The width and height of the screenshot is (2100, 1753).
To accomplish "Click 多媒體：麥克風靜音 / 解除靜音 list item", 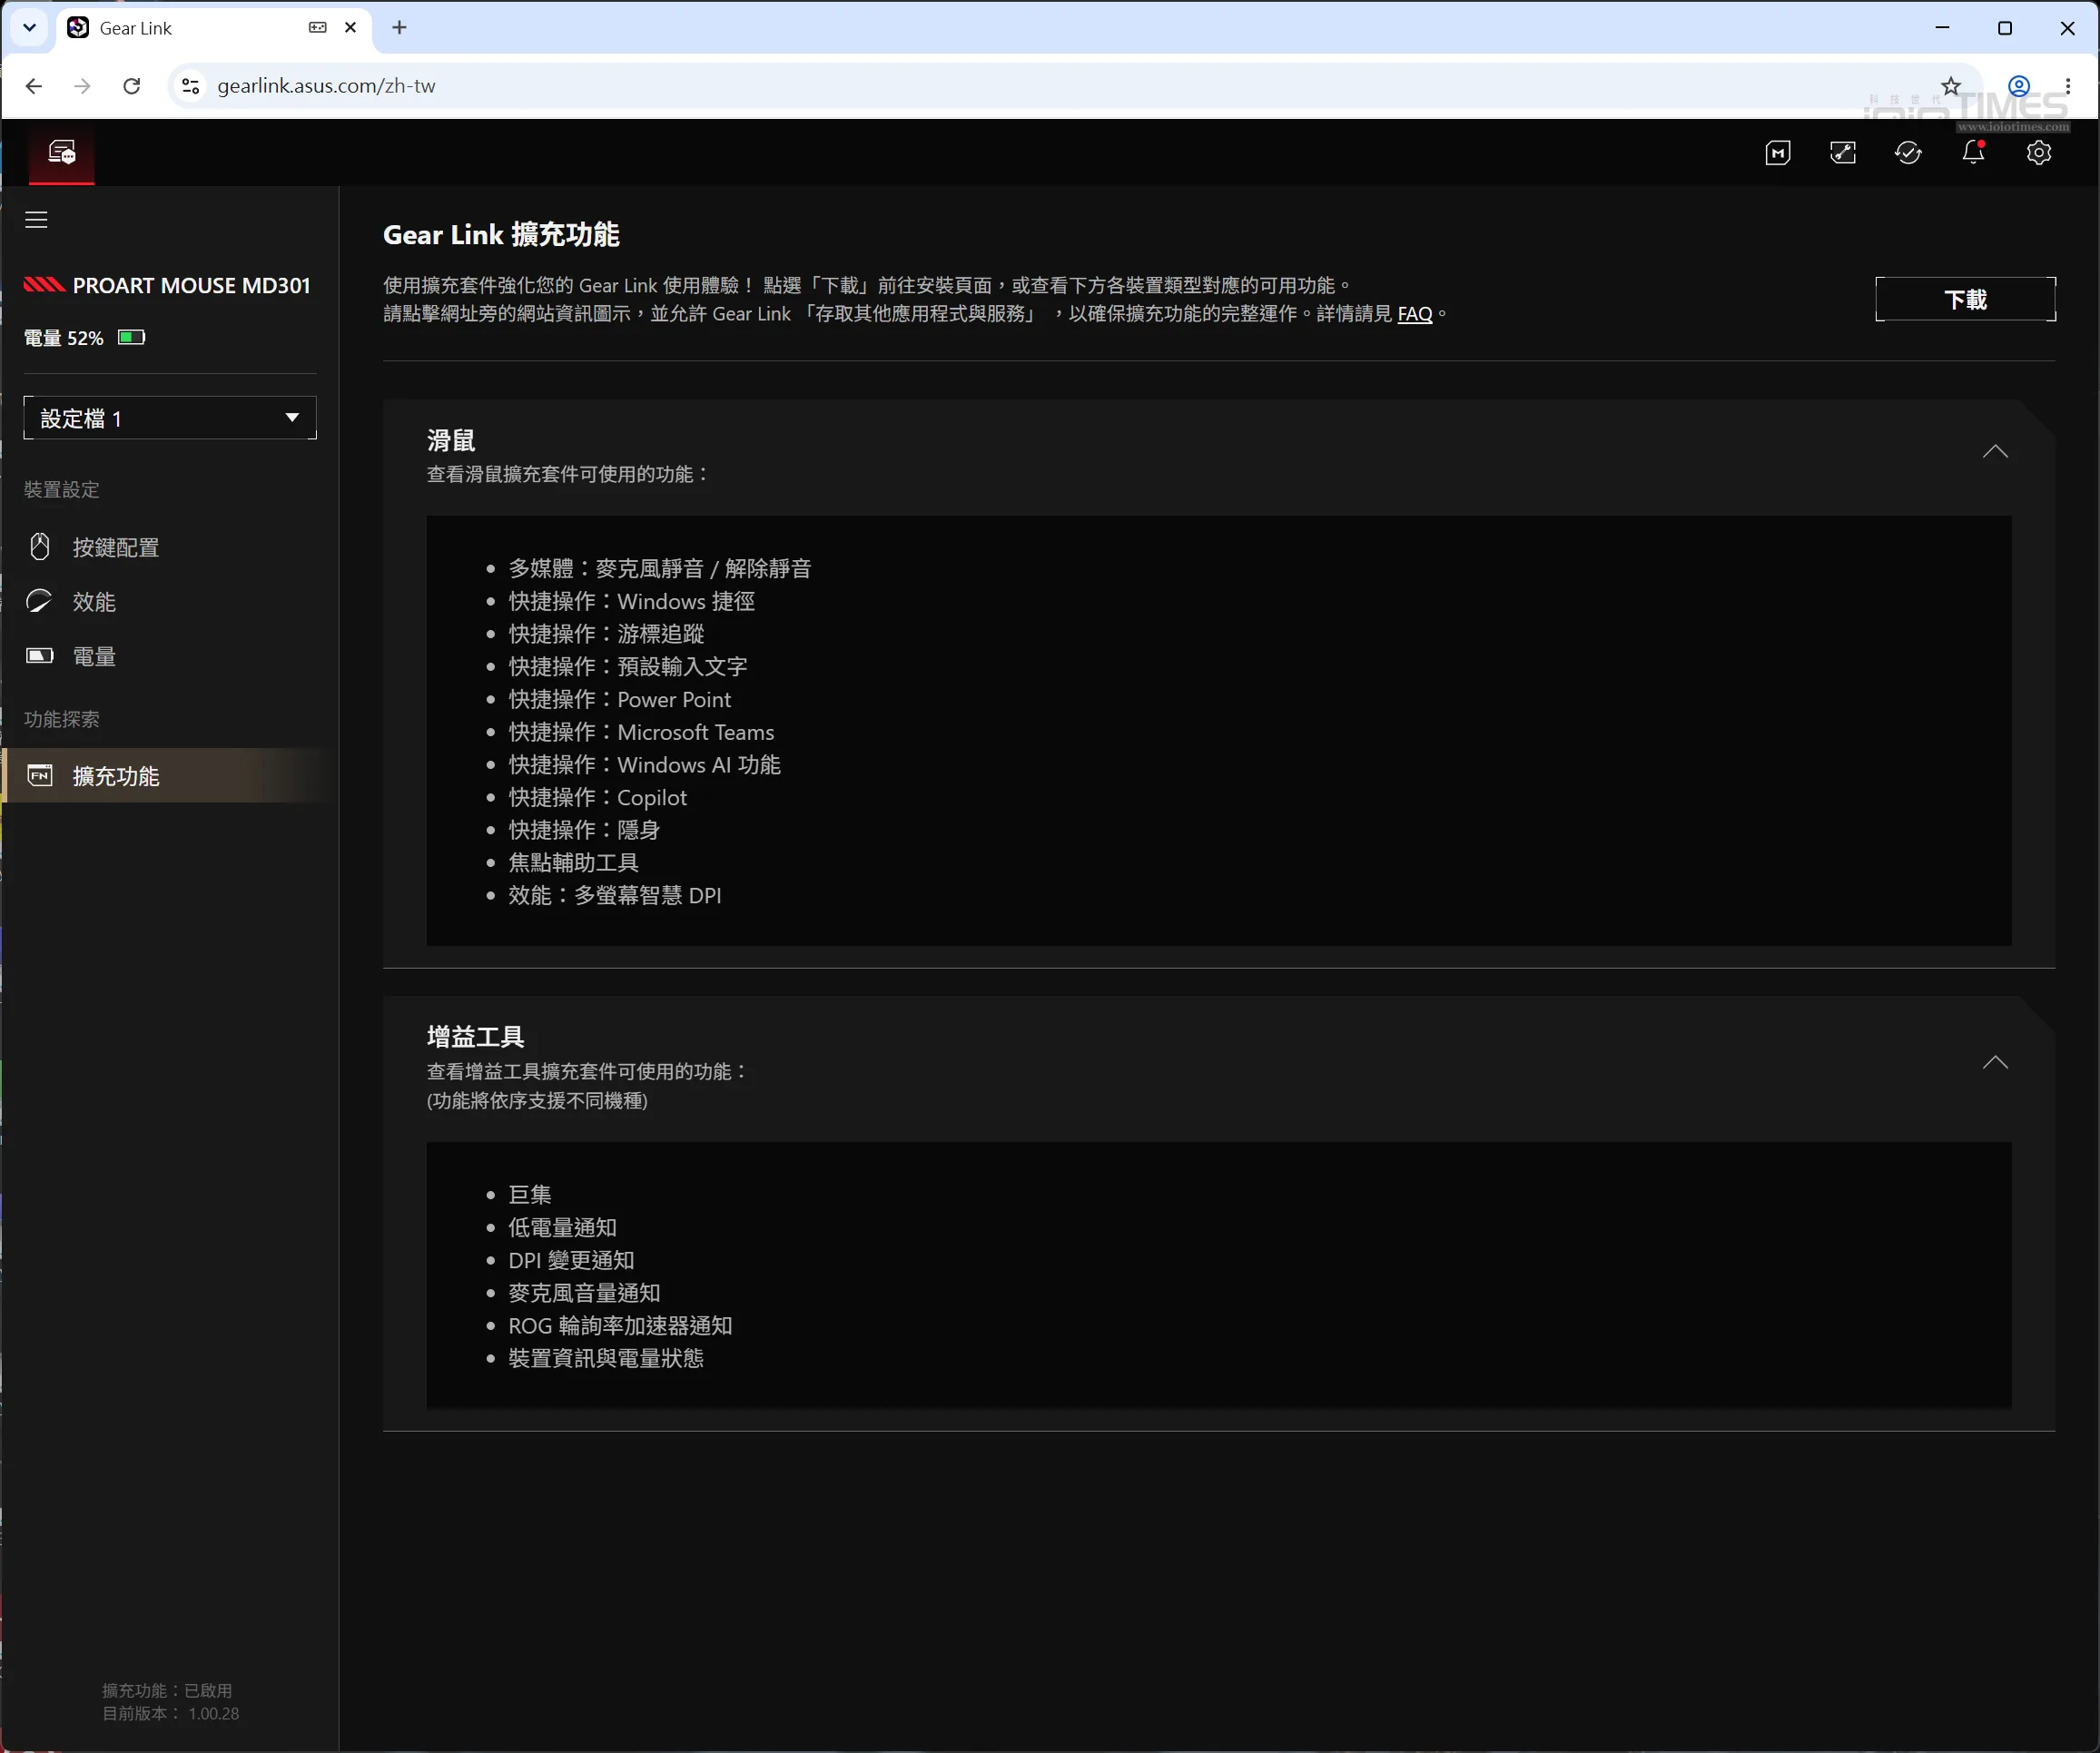I will coord(660,569).
